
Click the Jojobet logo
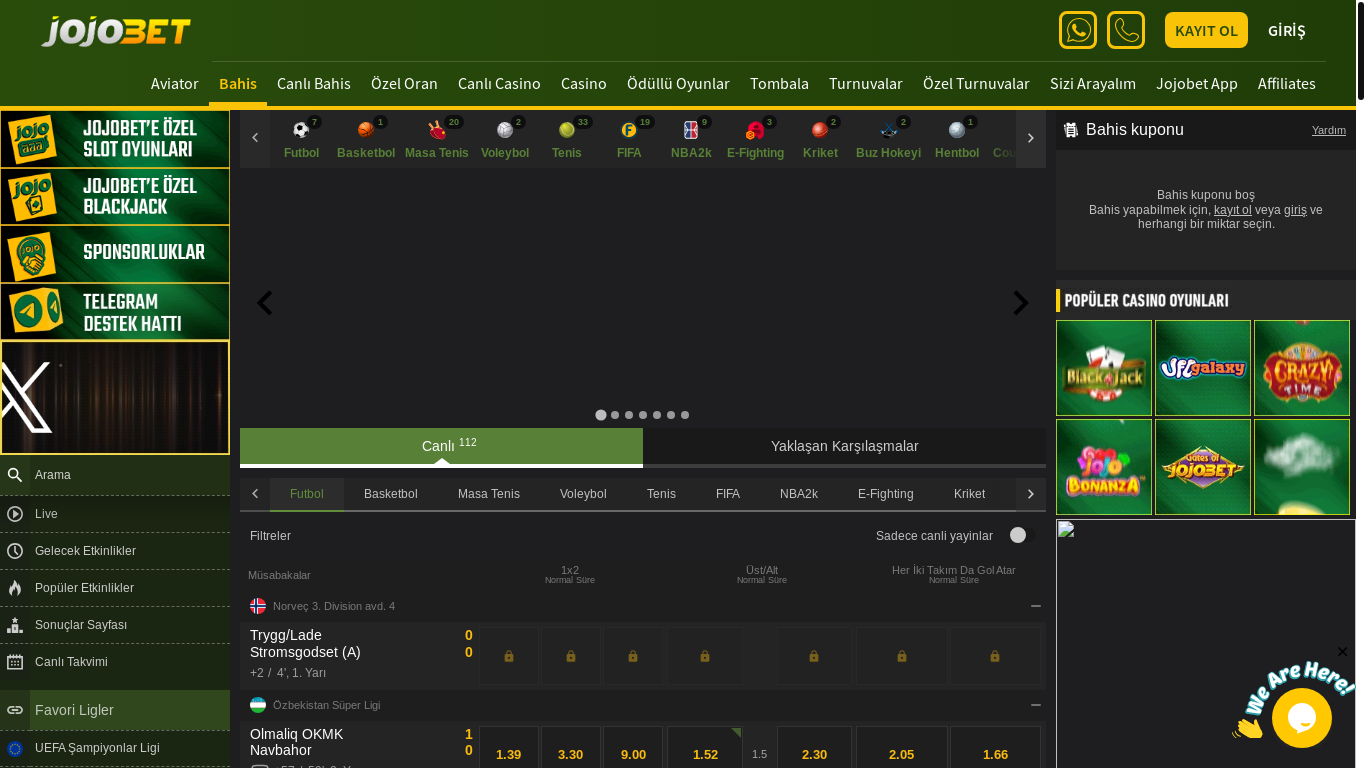tap(116, 31)
